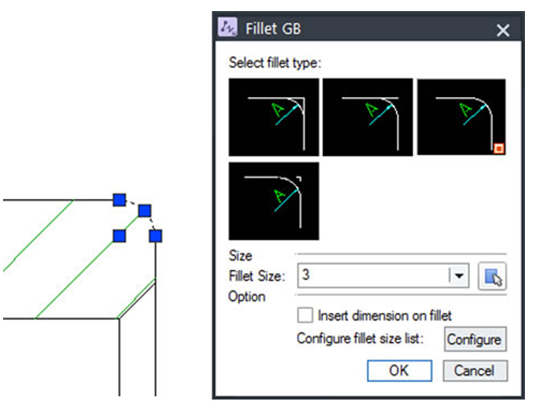This screenshot has width=542, height=413.
Task: Choose the second fillet type with horizontal extension
Action: pyautogui.click(x=368, y=117)
